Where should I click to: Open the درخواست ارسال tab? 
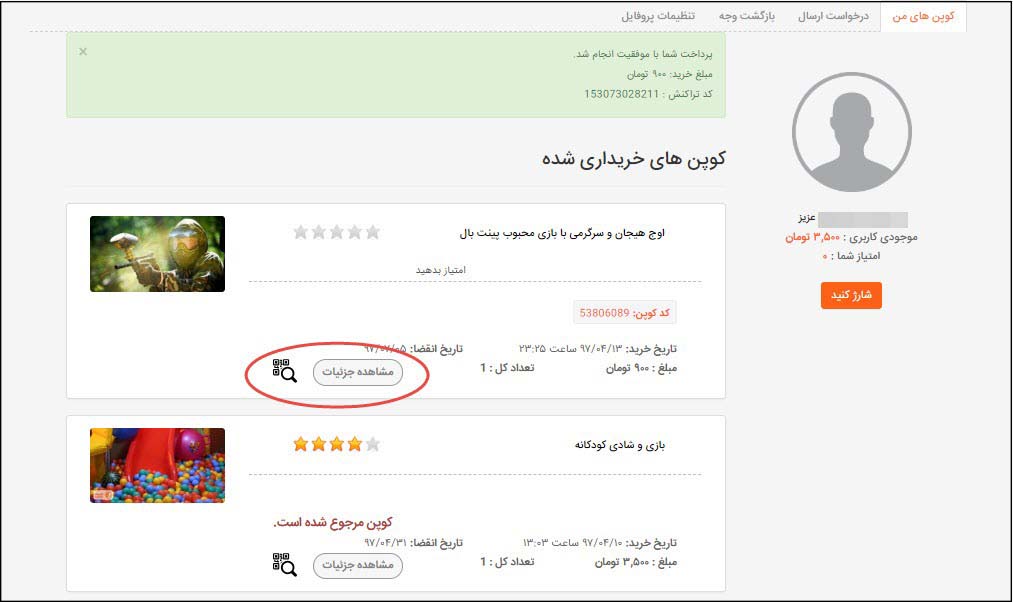tap(832, 17)
